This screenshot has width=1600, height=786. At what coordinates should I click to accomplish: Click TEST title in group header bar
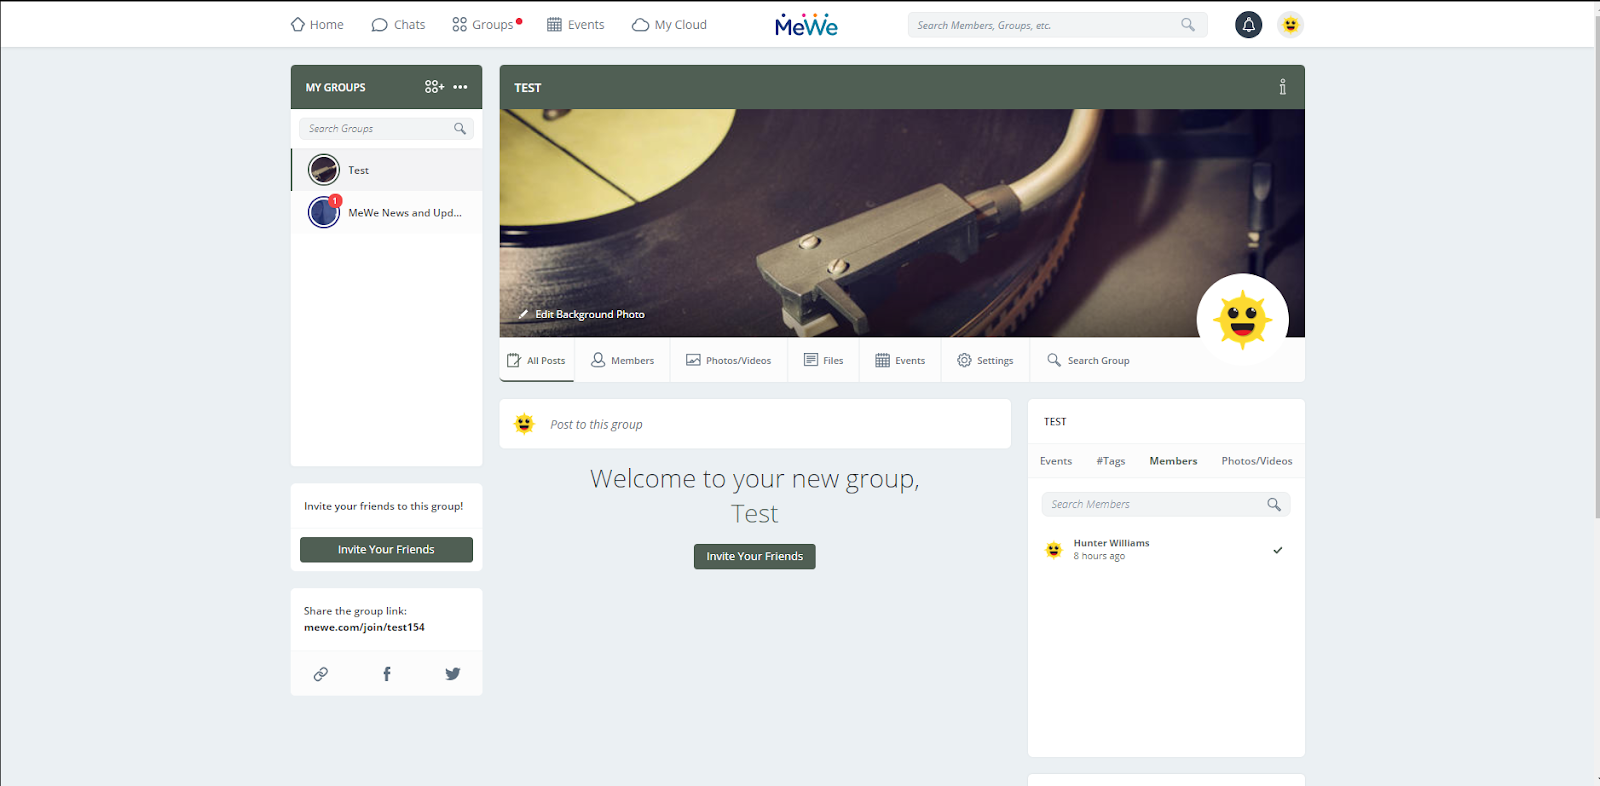click(x=527, y=88)
